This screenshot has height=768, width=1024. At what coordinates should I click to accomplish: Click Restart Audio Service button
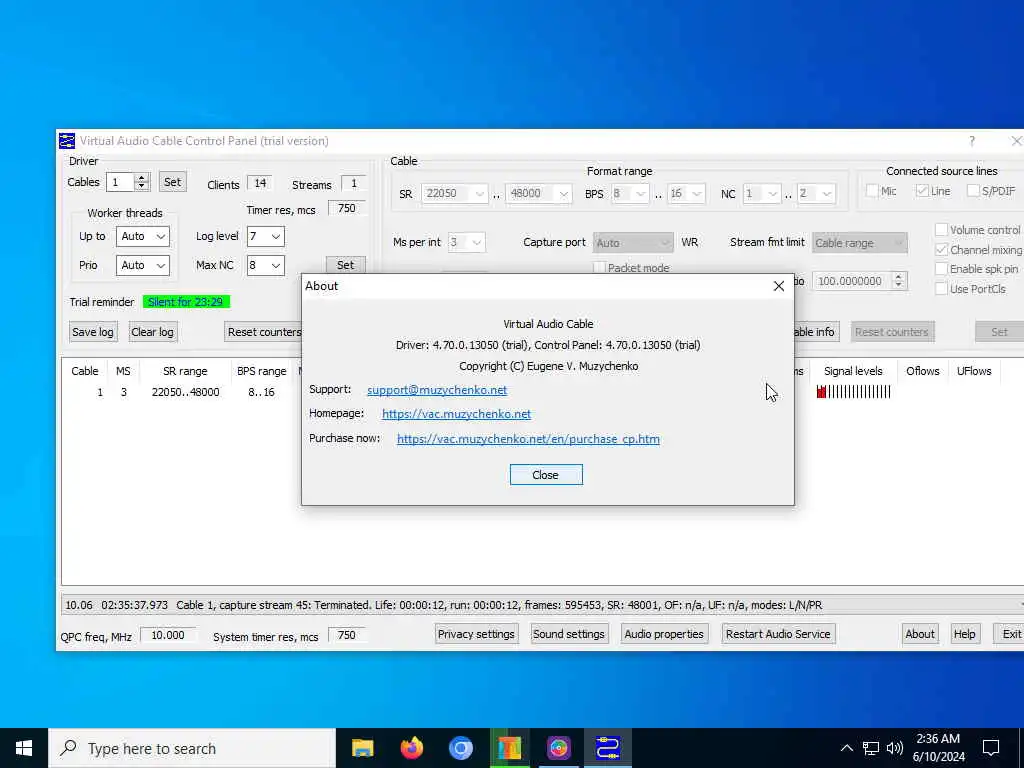(x=778, y=634)
